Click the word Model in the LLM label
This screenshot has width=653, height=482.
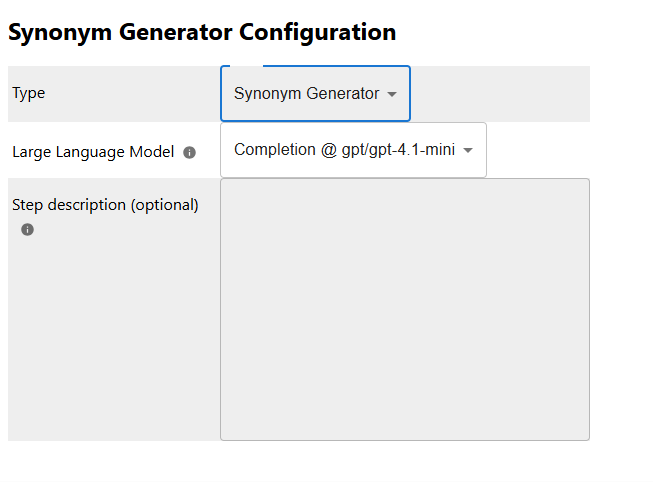click(x=152, y=152)
